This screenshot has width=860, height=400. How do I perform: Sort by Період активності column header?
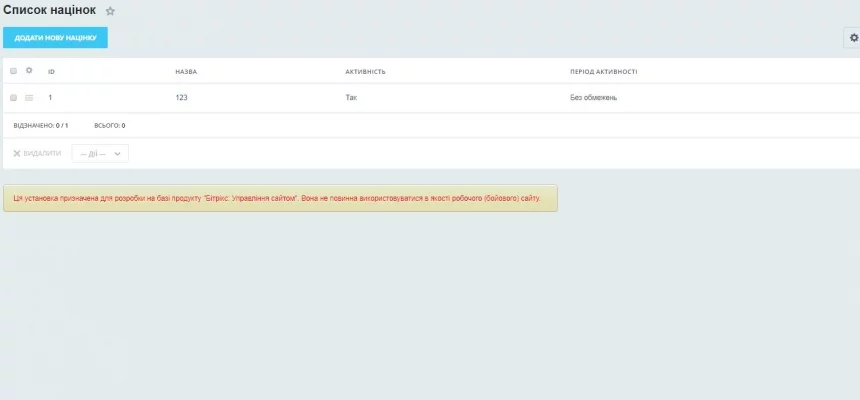click(603, 72)
